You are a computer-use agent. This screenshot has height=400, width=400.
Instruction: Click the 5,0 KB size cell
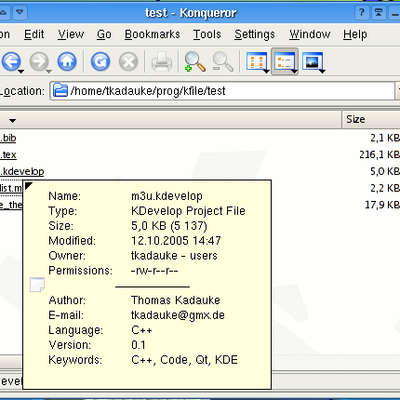pyautogui.click(x=385, y=171)
